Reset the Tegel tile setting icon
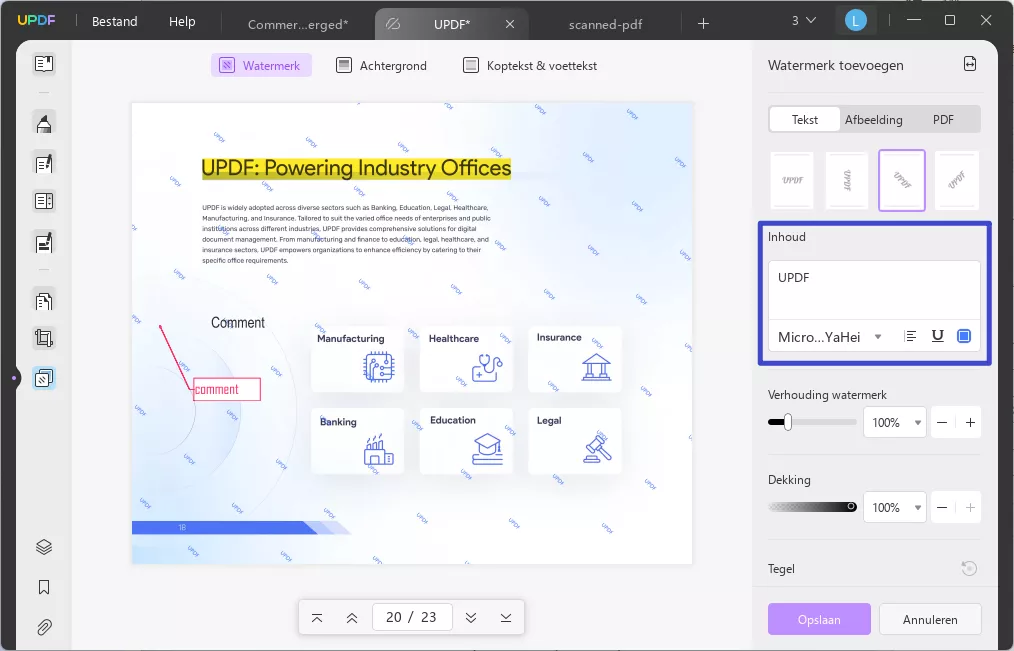Viewport: 1014px width, 651px height. coord(969,568)
